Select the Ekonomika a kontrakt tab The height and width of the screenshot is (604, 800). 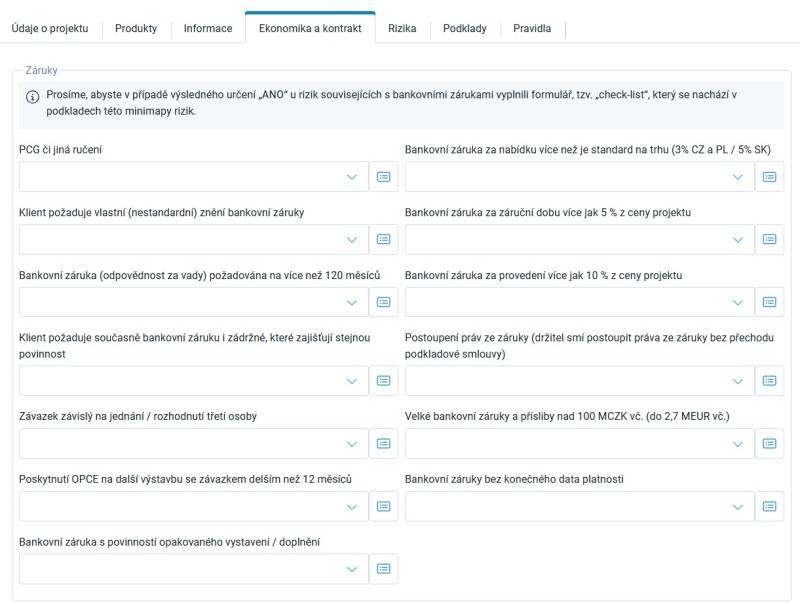click(x=310, y=29)
